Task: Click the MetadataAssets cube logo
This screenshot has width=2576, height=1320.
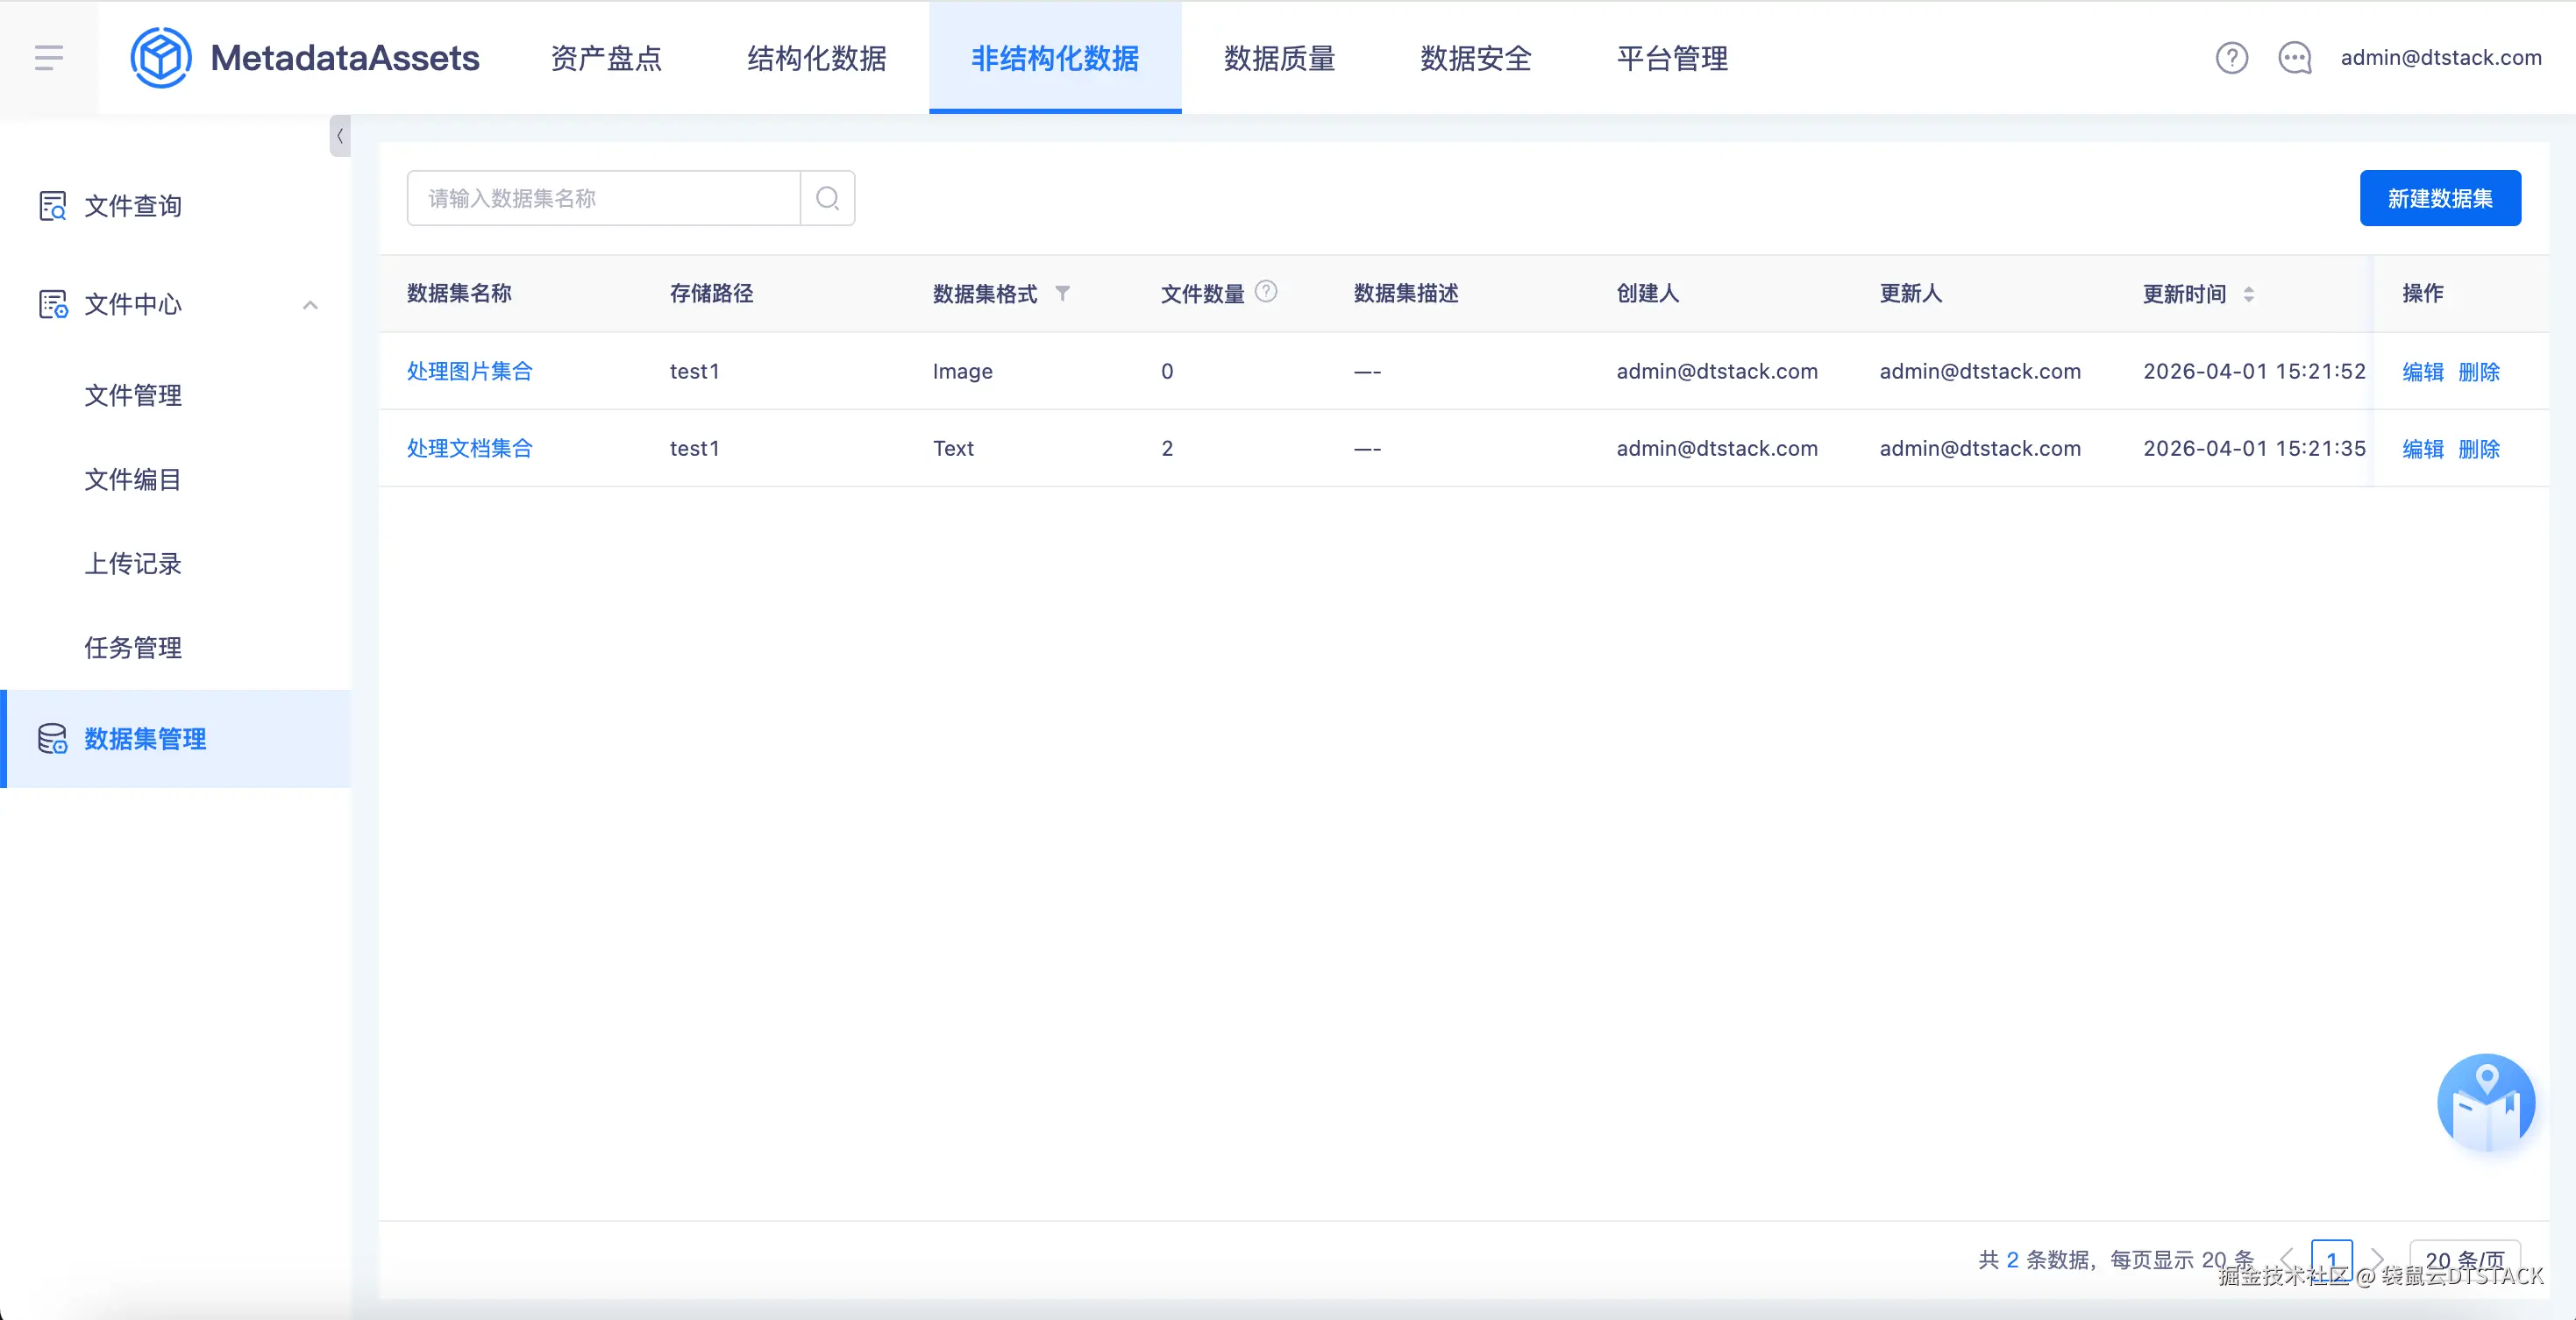Action: point(160,57)
